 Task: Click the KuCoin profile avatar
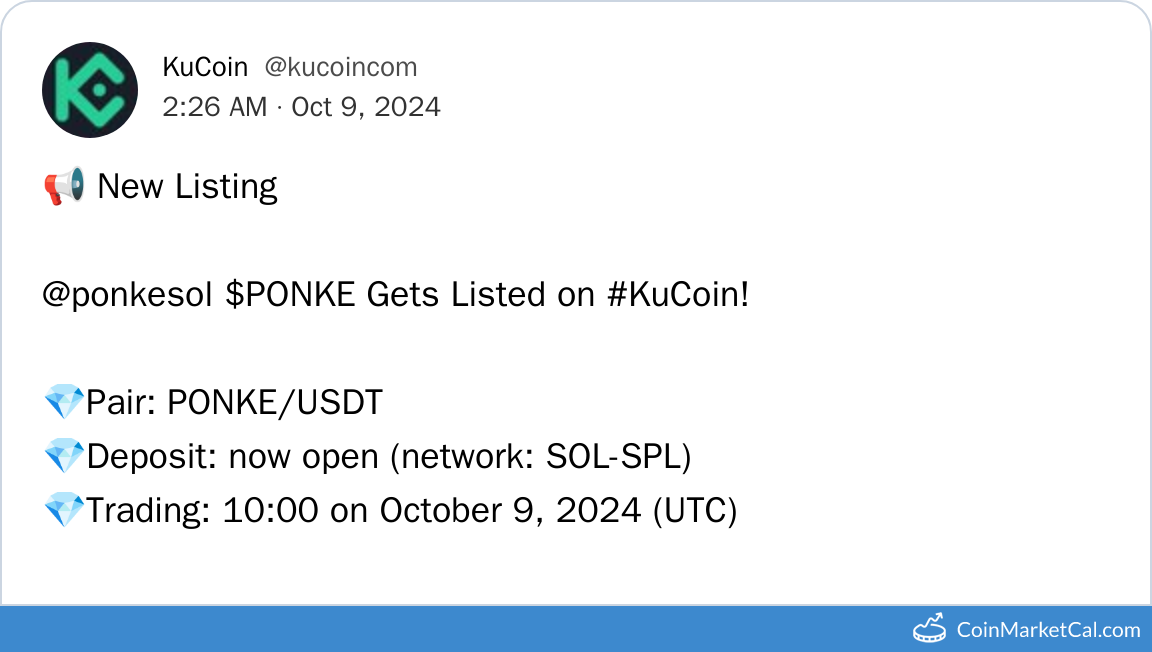90,90
